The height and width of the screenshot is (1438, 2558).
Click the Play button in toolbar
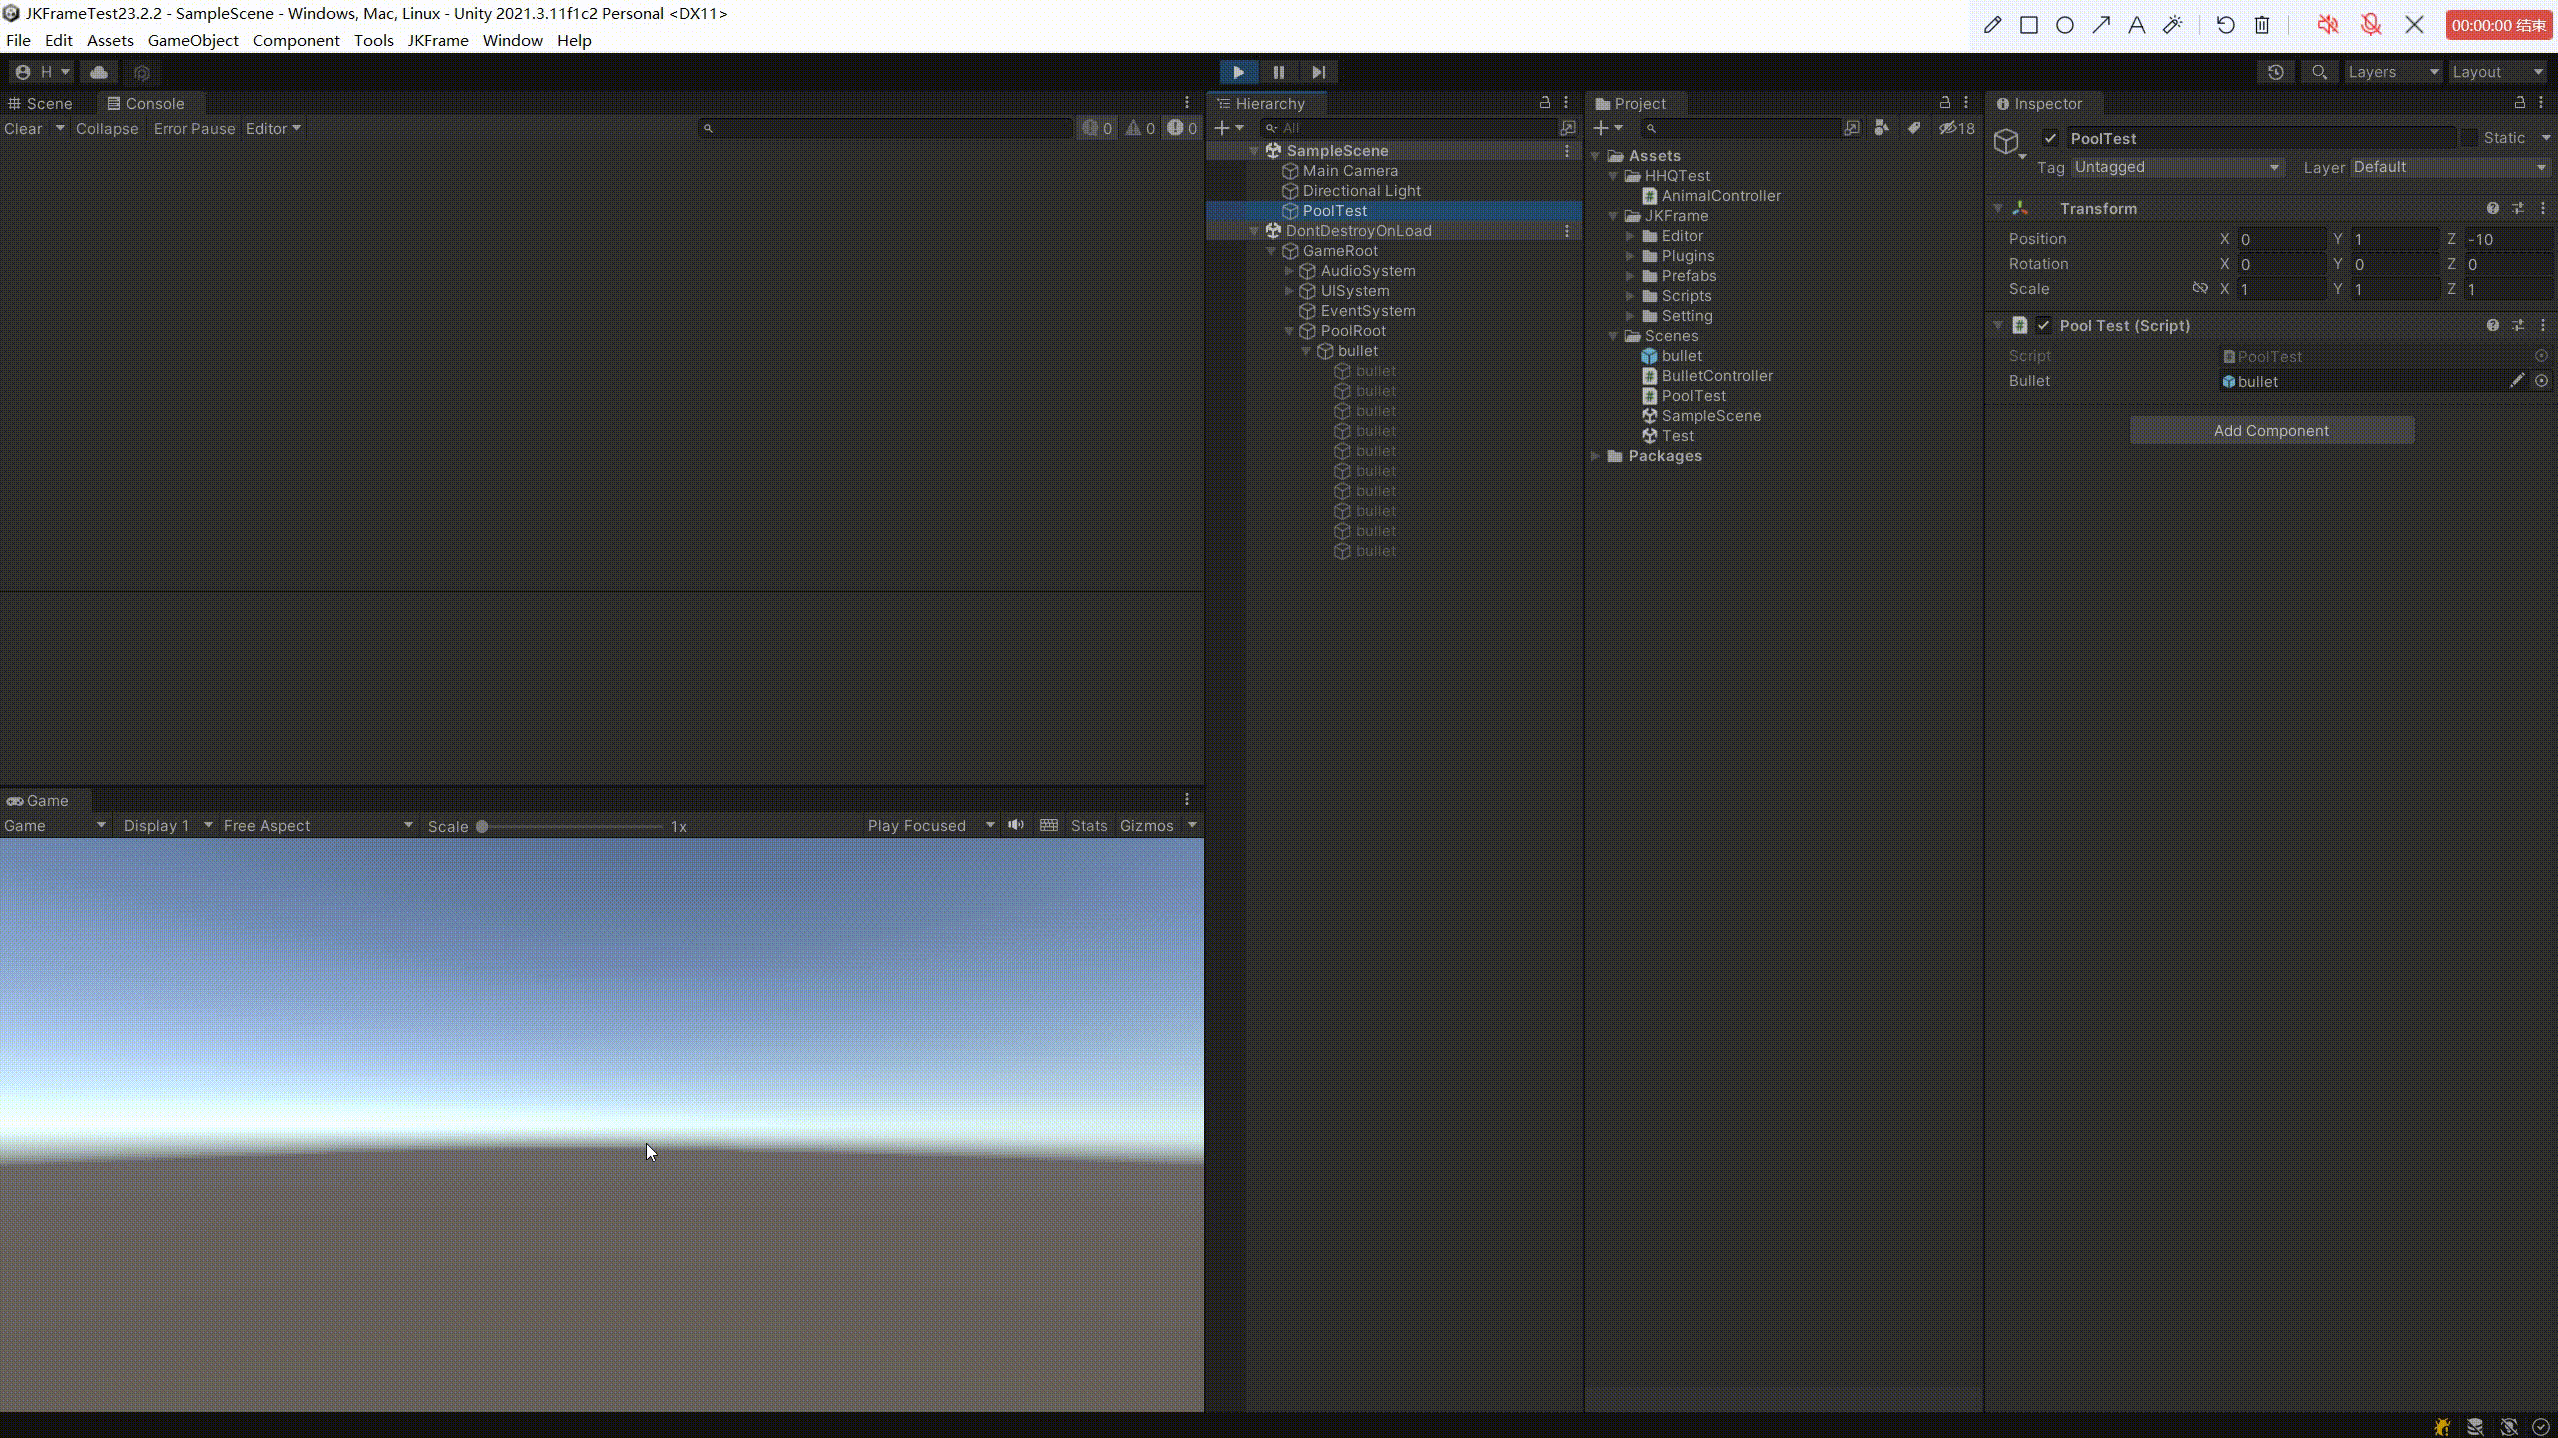[1238, 72]
